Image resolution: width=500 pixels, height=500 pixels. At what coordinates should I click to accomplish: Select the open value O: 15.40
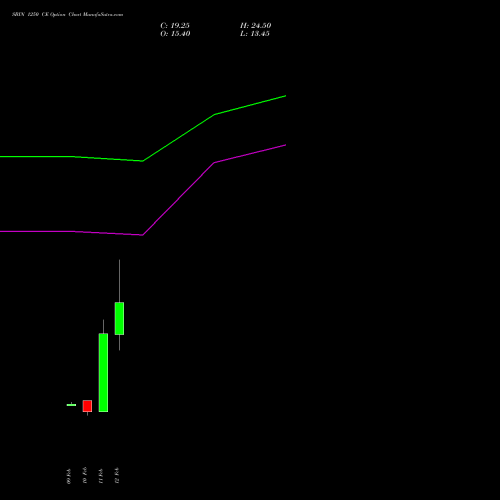click(175, 34)
